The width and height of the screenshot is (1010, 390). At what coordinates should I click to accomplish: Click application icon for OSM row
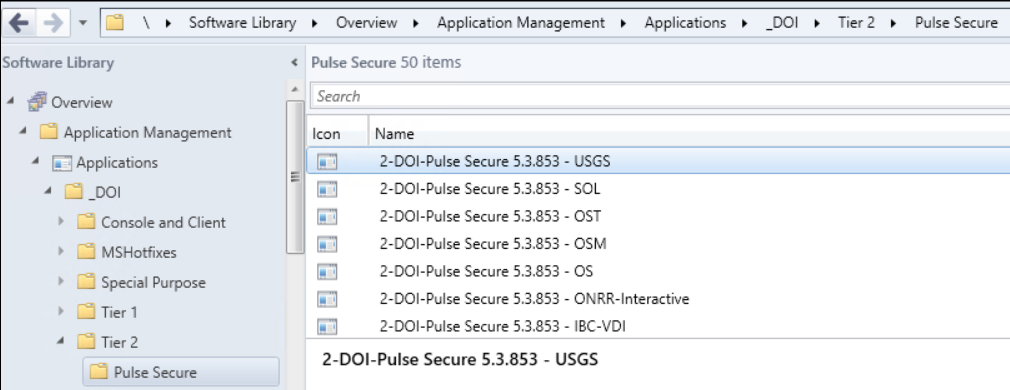click(x=327, y=245)
